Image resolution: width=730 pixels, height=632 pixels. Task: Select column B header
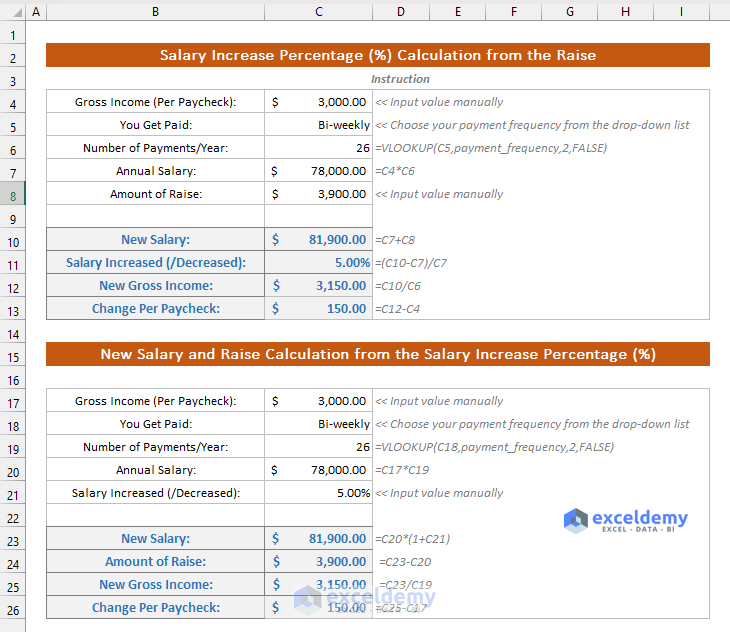coord(155,12)
